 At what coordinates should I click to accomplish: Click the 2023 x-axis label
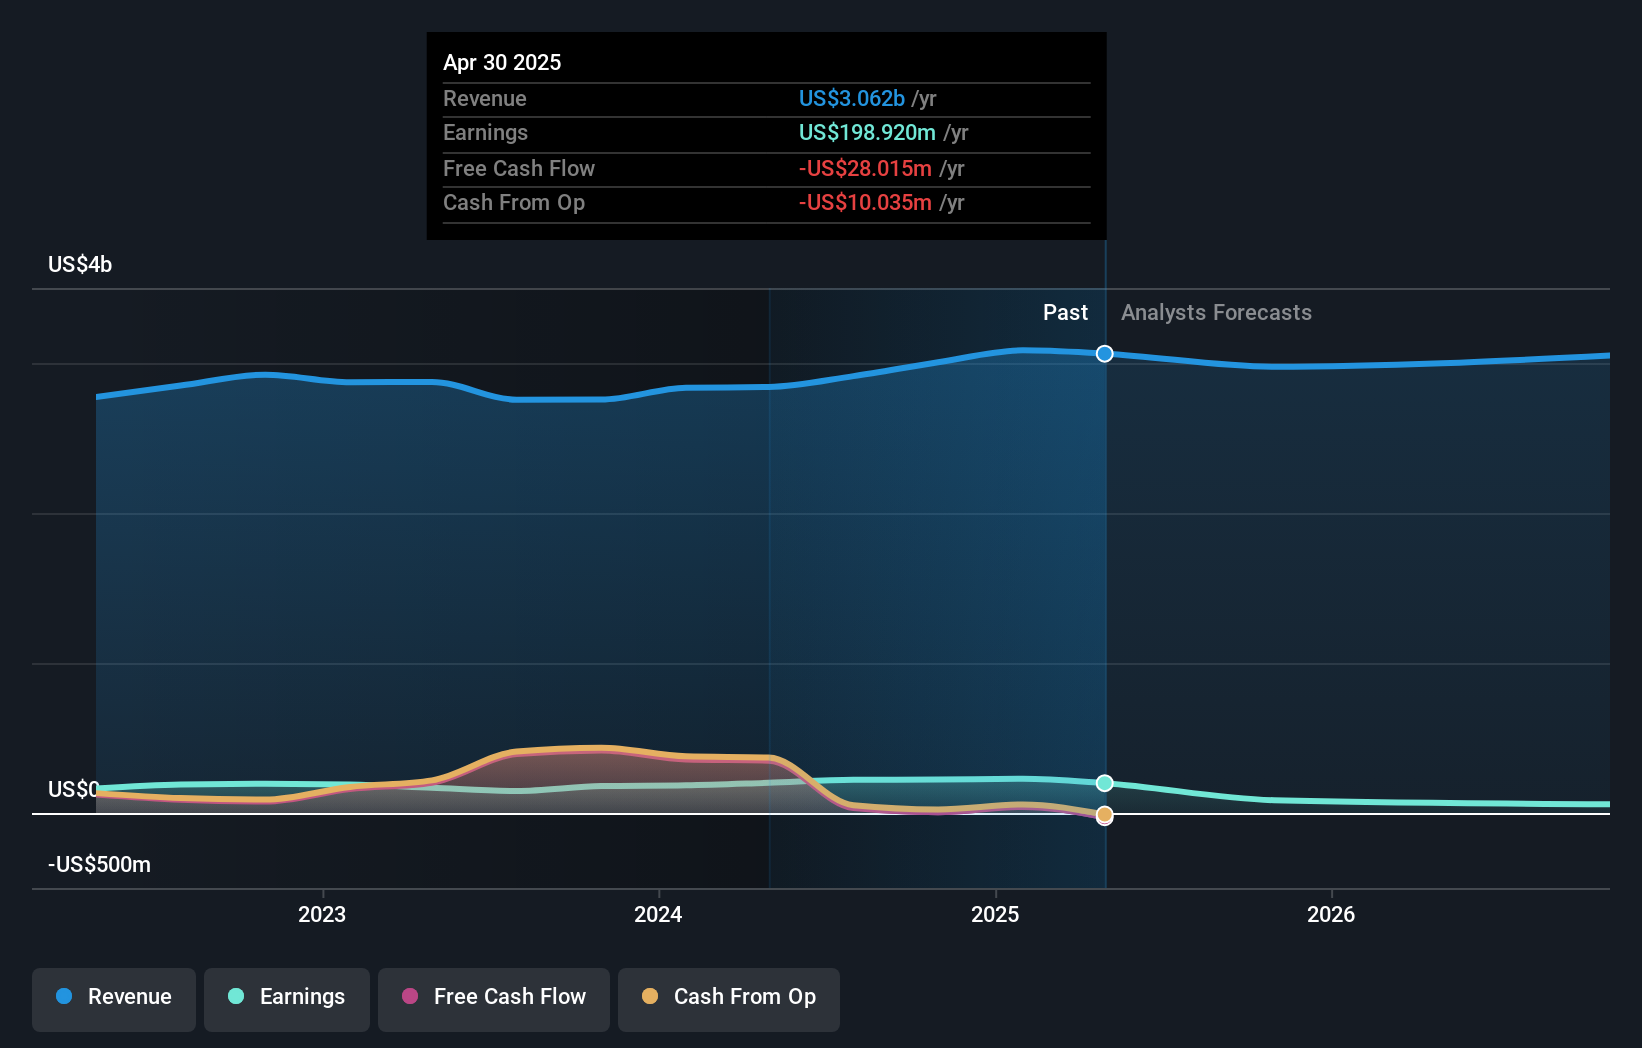[x=322, y=914]
